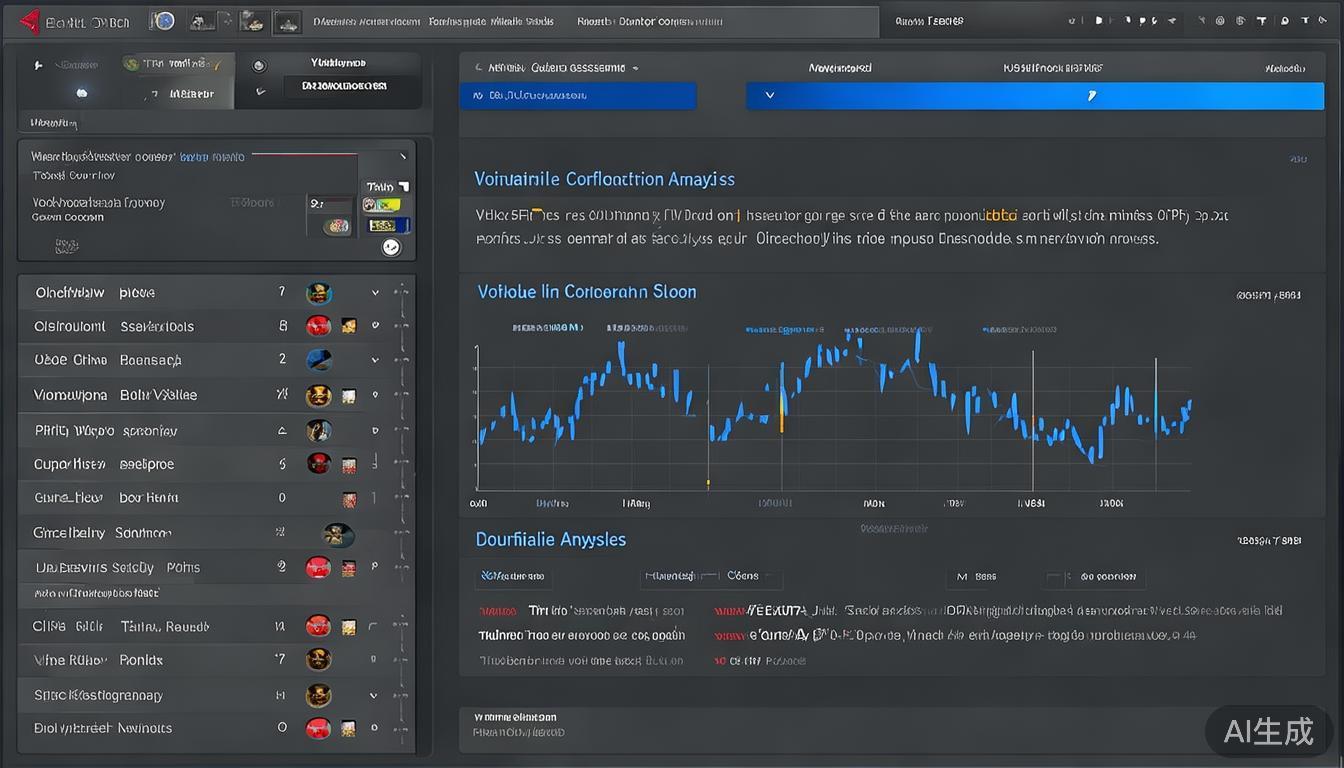Click the red arrow app logo
The height and width of the screenshot is (768, 1344).
pyautogui.click(x=29, y=21)
